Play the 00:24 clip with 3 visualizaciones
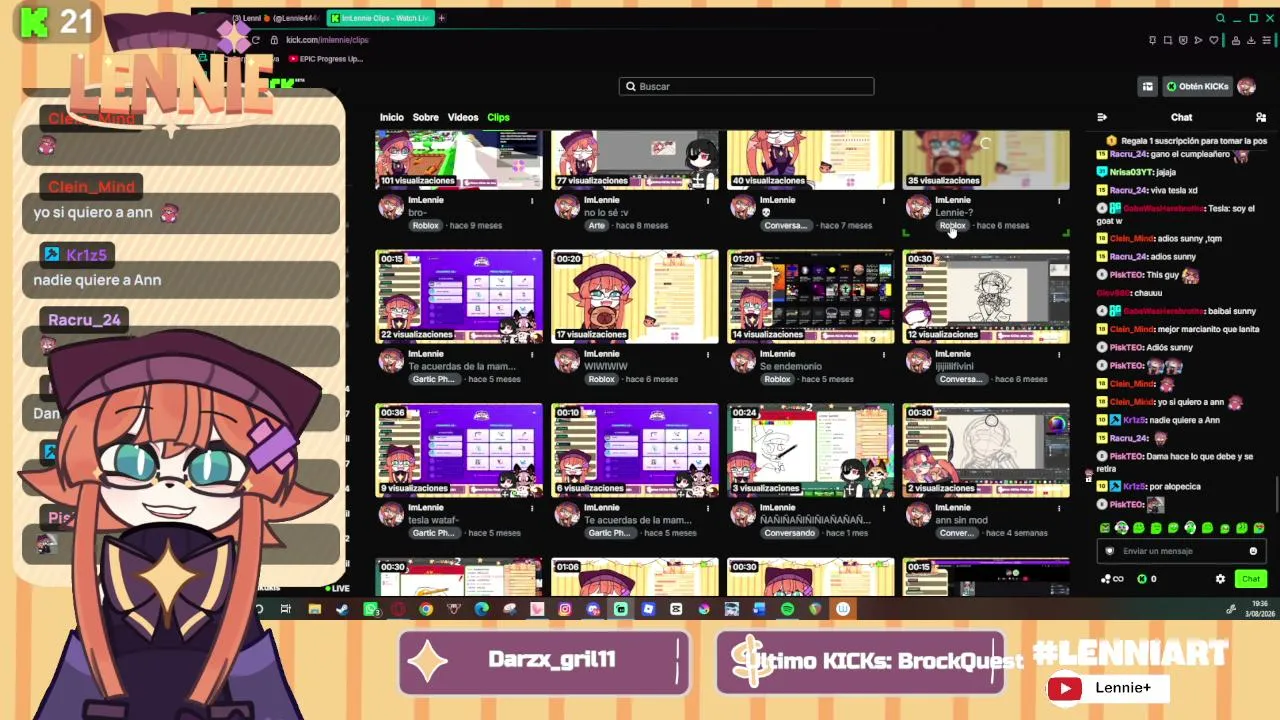Image resolution: width=1280 pixels, height=720 pixels. point(811,451)
